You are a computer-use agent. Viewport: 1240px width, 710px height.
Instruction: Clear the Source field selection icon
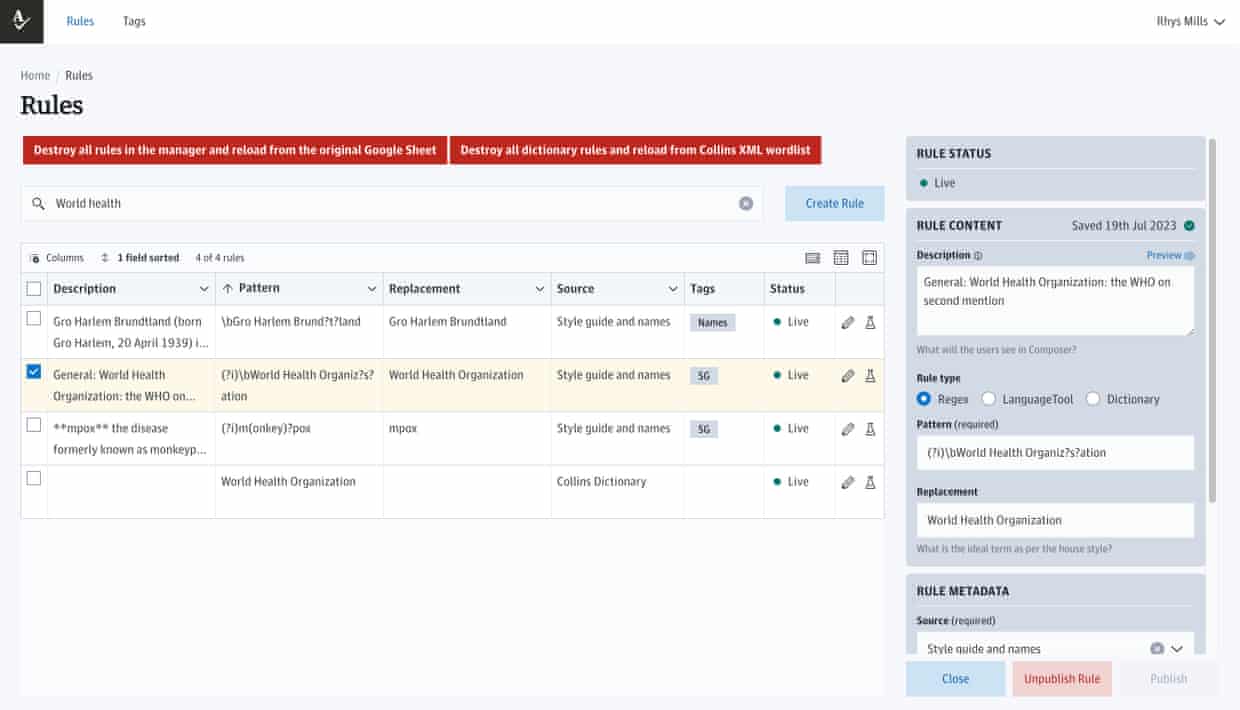point(1157,648)
